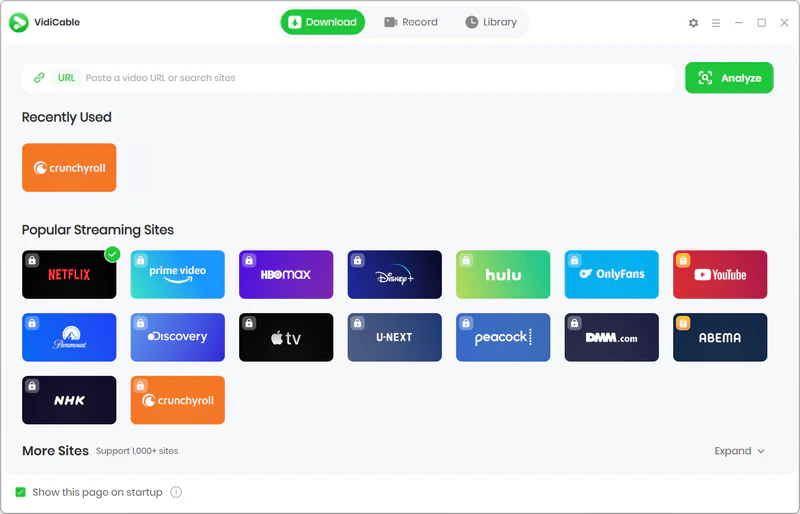Switch to the Download tab
Screen dimensions: 800x514
point(322,22)
